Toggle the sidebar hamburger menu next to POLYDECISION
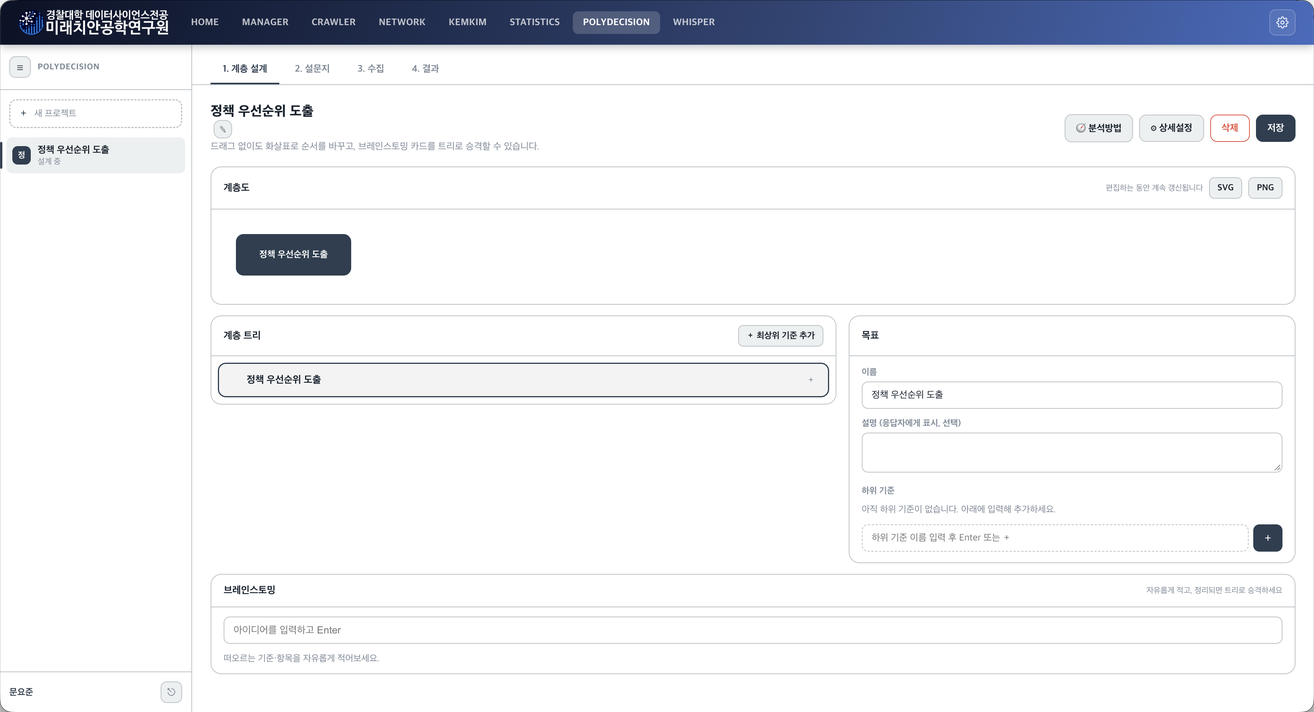 [20, 67]
